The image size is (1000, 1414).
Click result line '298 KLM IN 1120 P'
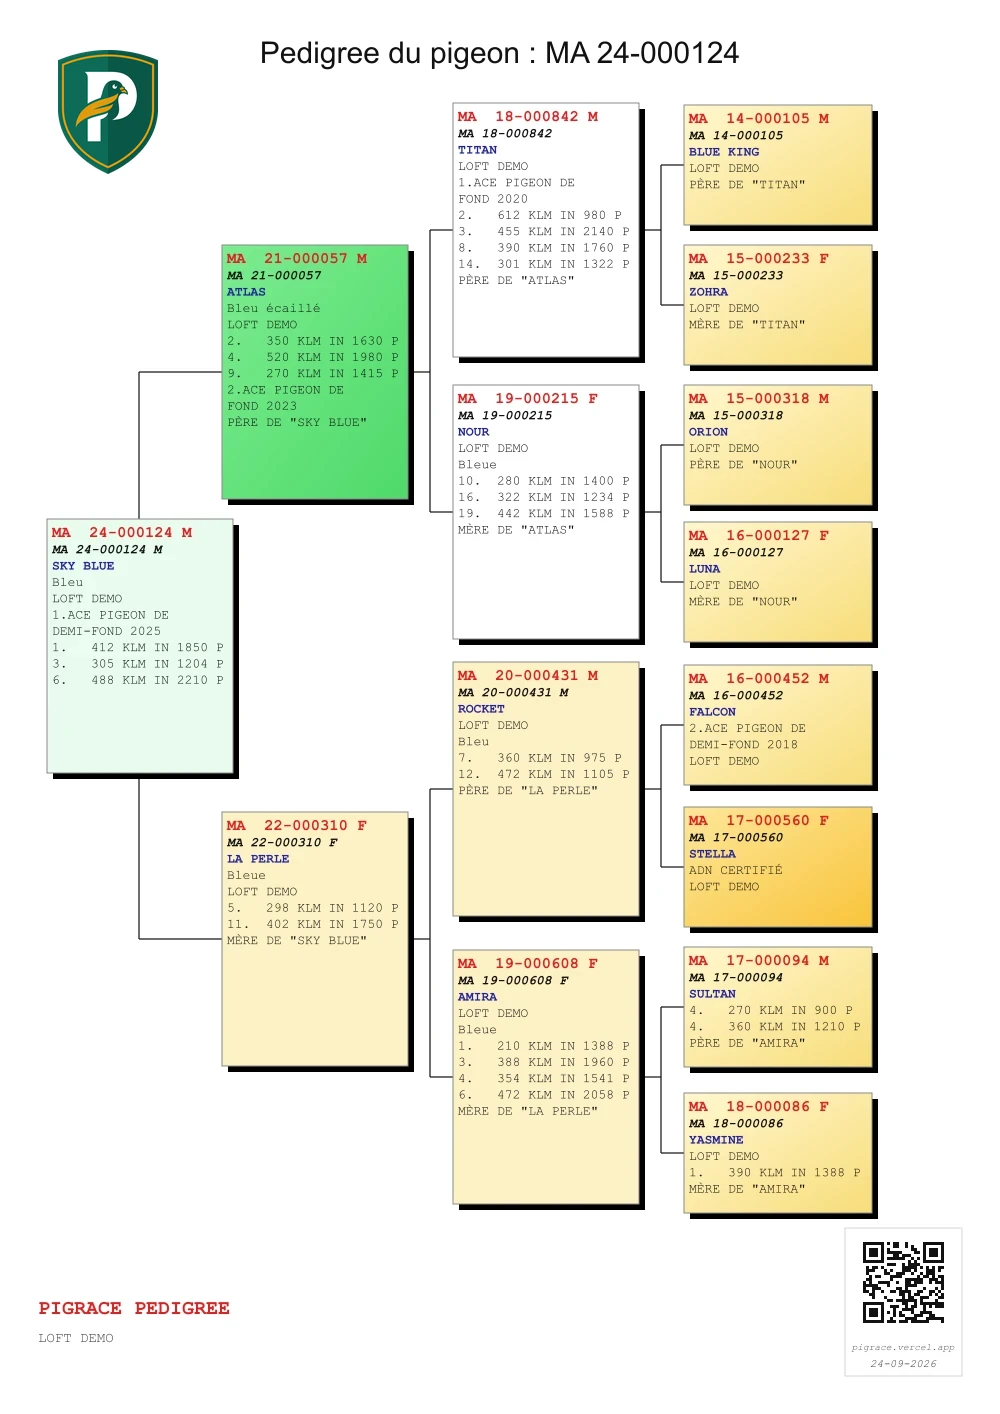[x=332, y=908]
